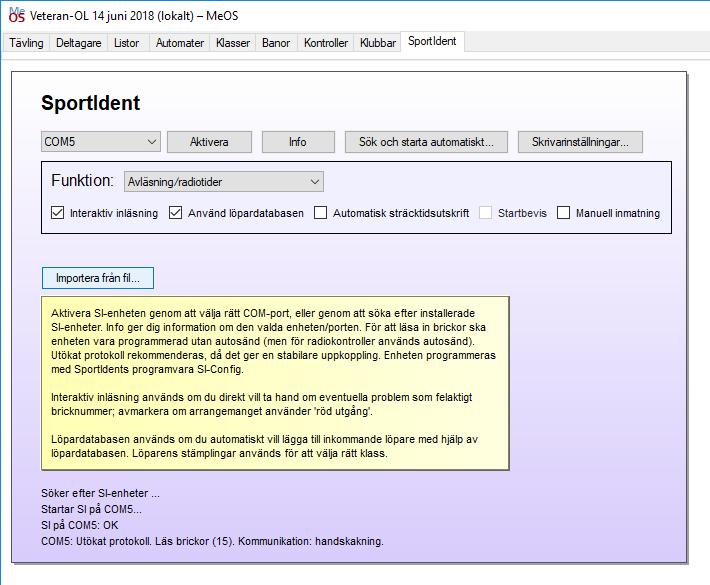The image size is (710, 585).
Task: Click Importera från fil button
Action: pyautogui.click(x=98, y=278)
